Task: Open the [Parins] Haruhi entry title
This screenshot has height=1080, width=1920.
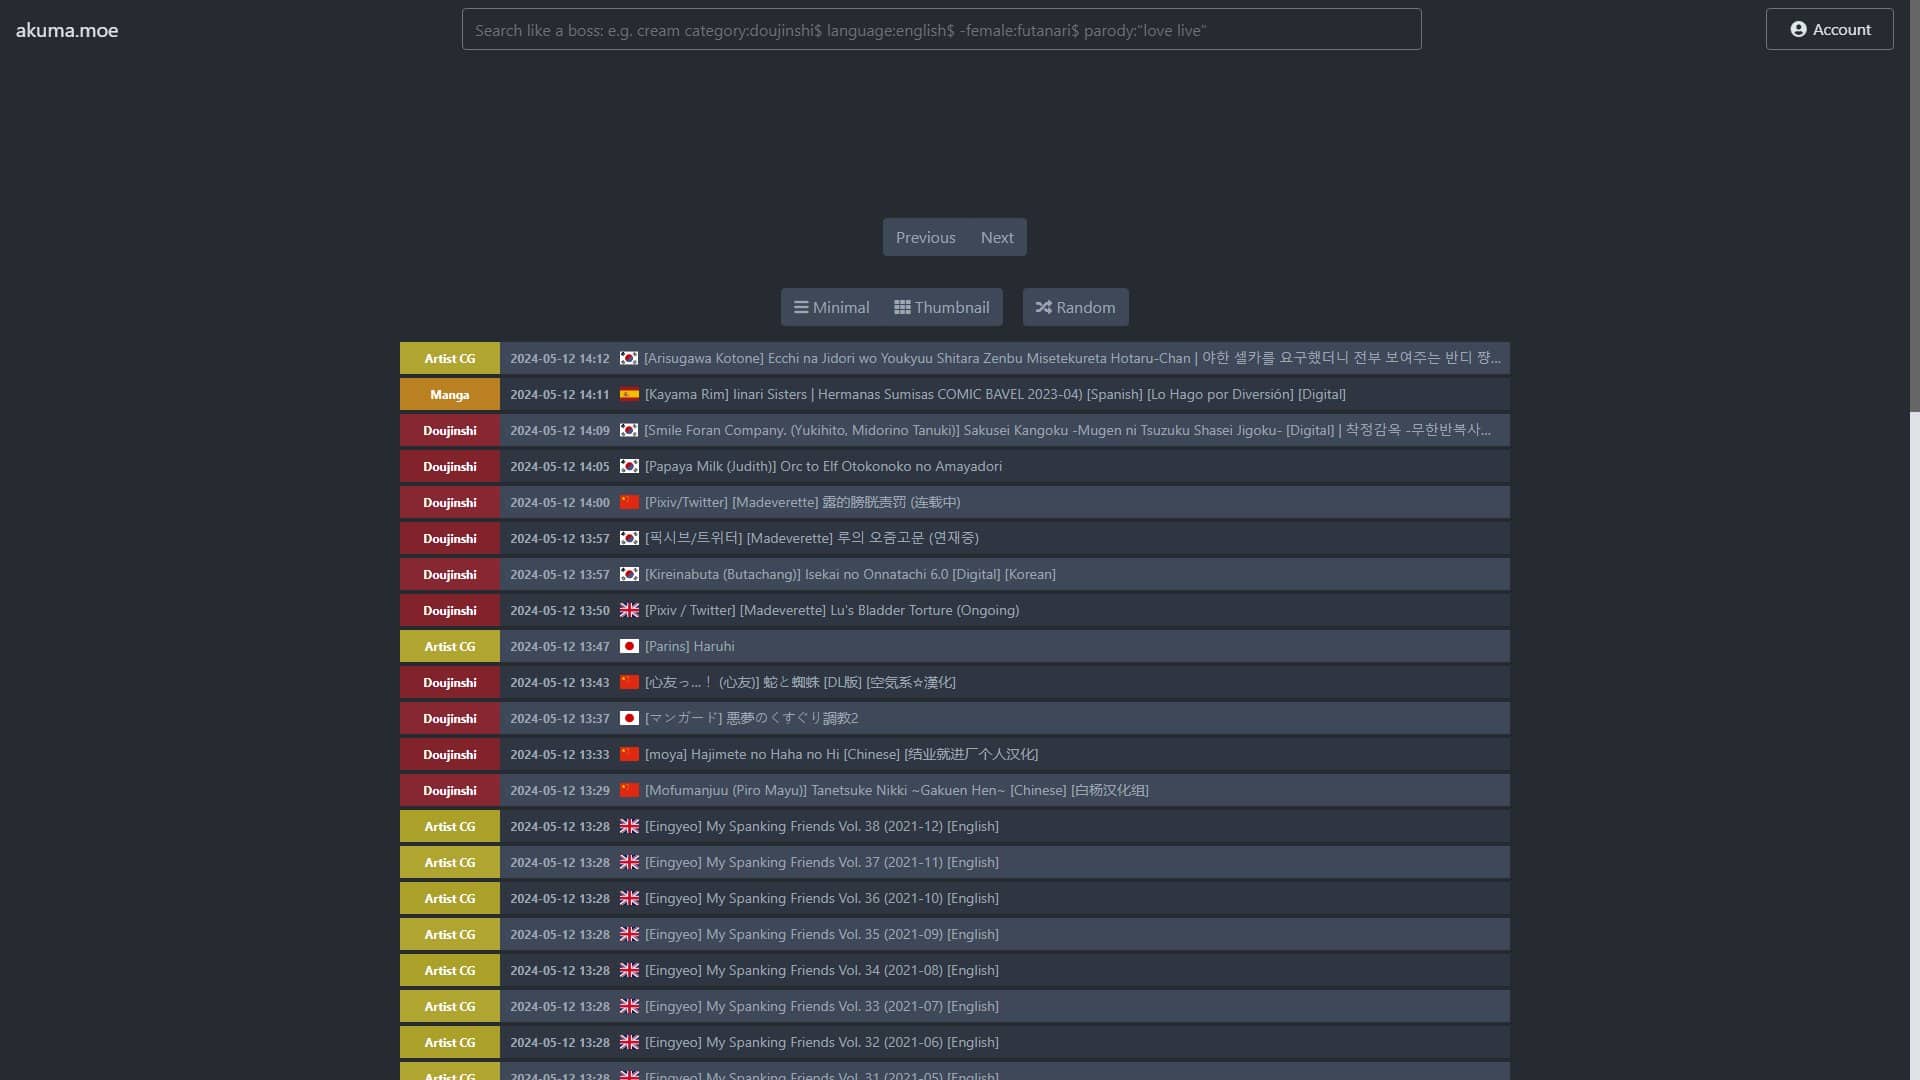Action: [x=689, y=646]
